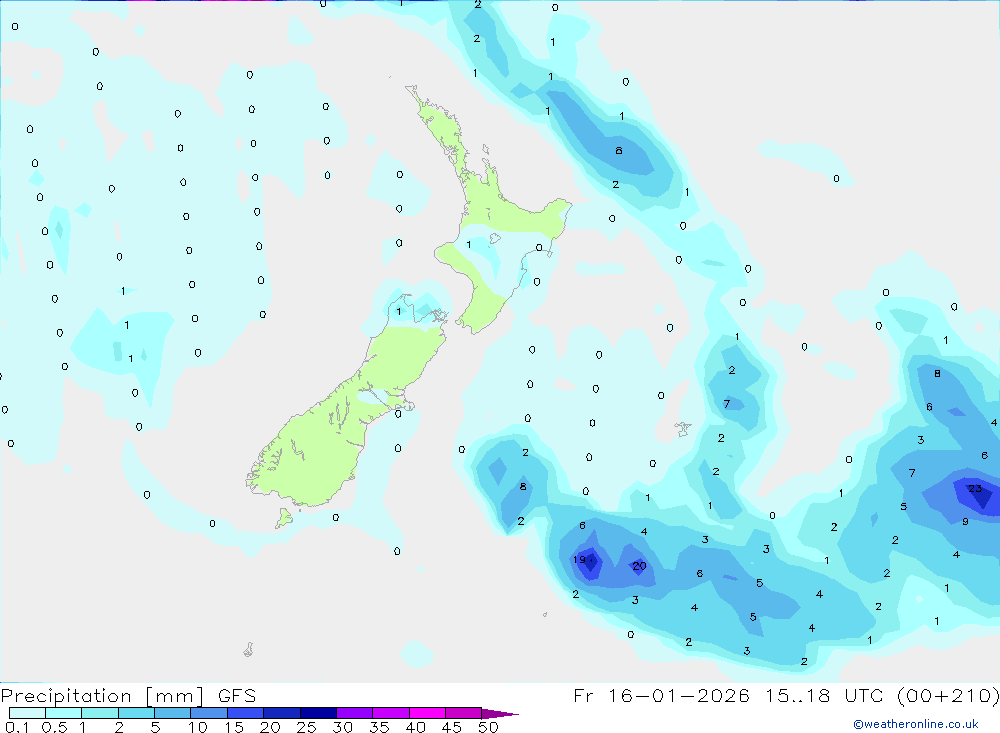The height and width of the screenshot is (733, 1000).
Task: Click the '0.1' legend scale label
Action: tap(17, 727)
